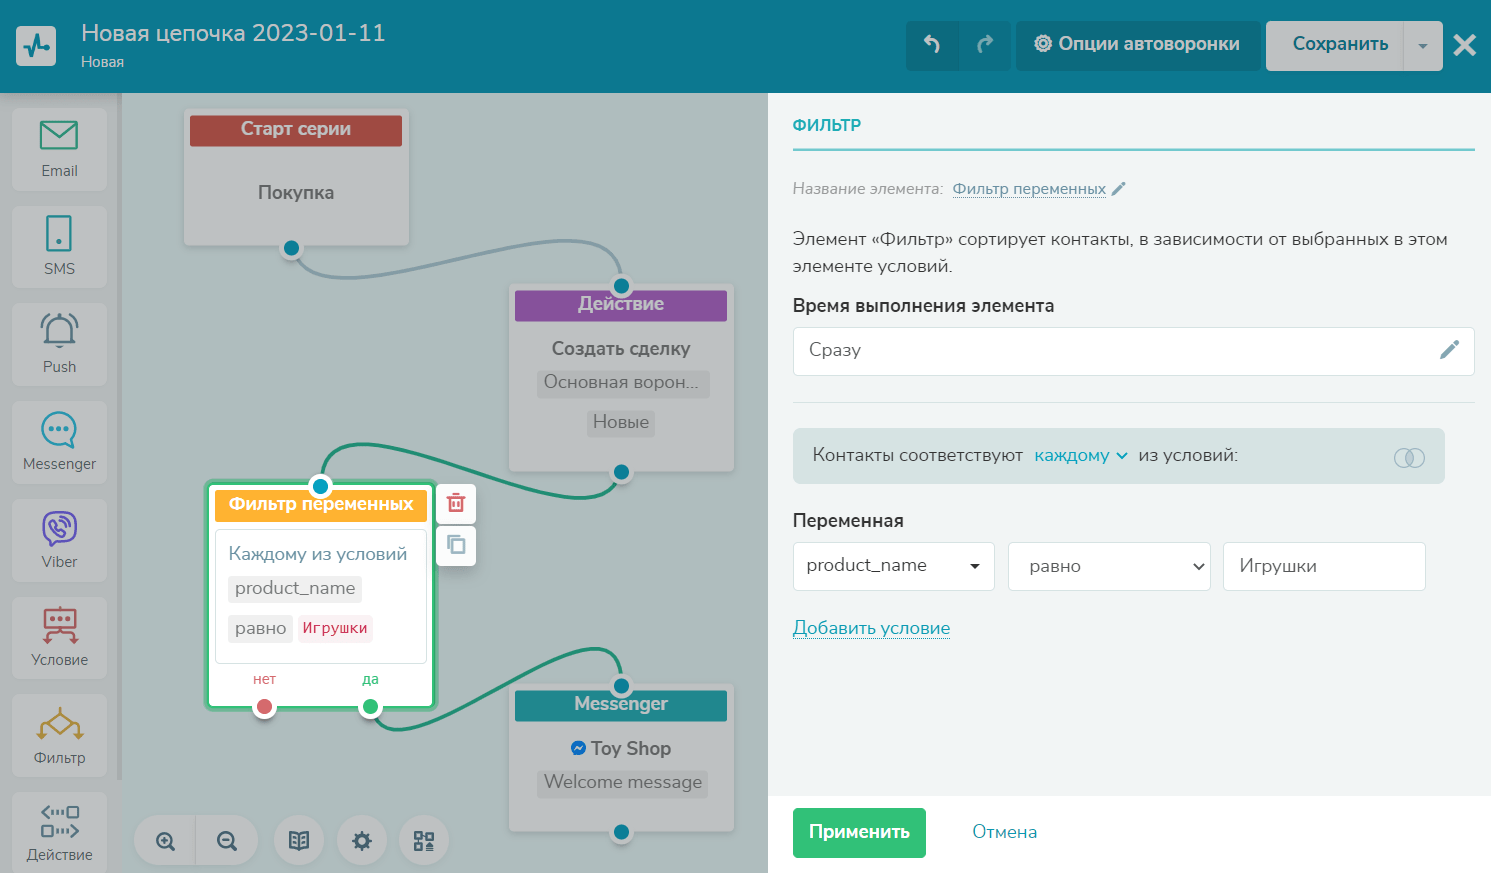
Task: Click the Старт серии output connector
Action: [x=291, y=248]
